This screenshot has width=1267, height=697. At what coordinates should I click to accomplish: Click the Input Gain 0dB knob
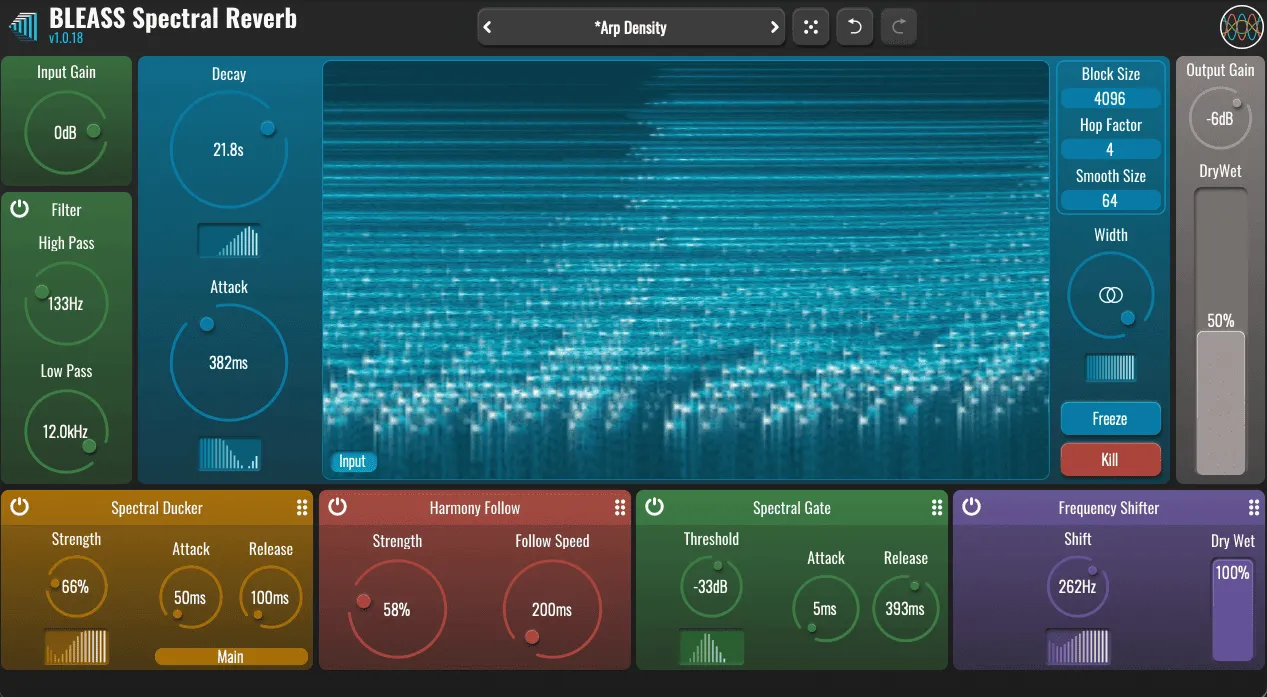coord(66,132)
